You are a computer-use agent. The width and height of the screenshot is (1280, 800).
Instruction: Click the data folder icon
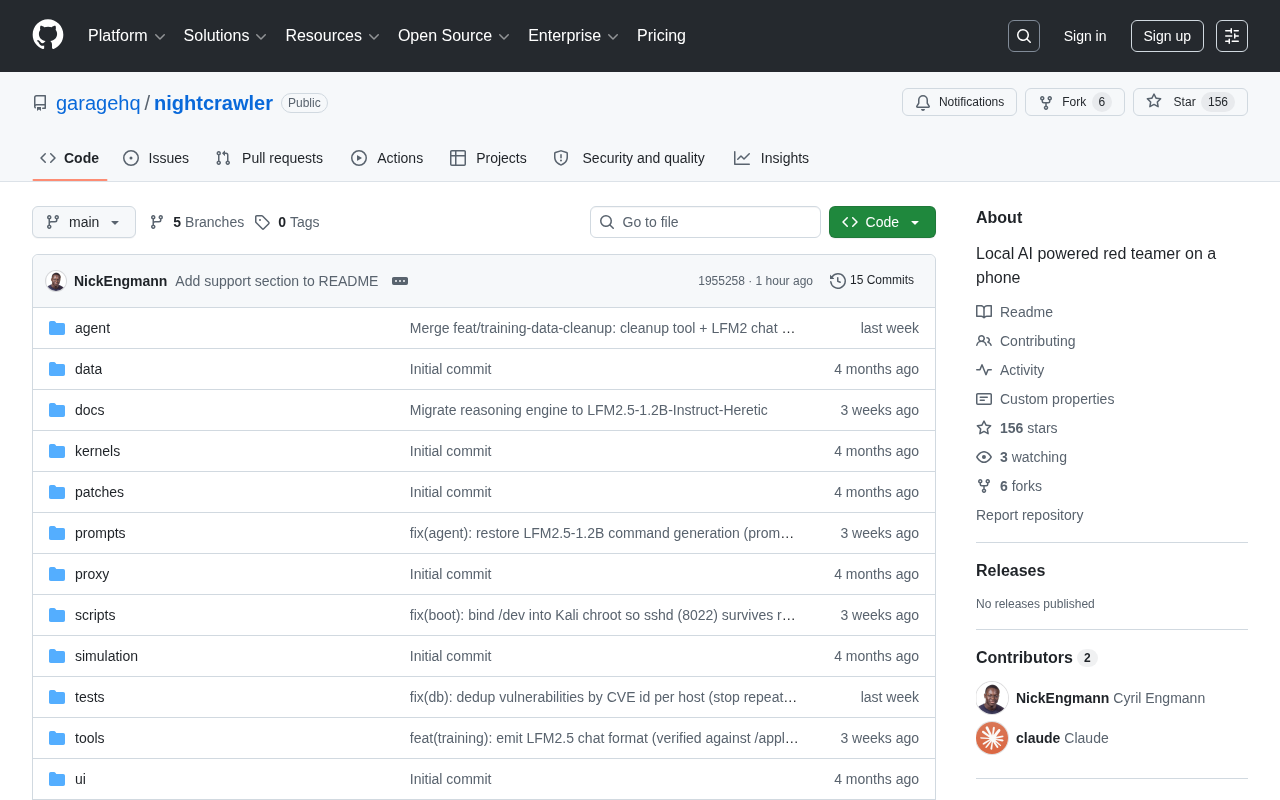(x=57, y=369)
